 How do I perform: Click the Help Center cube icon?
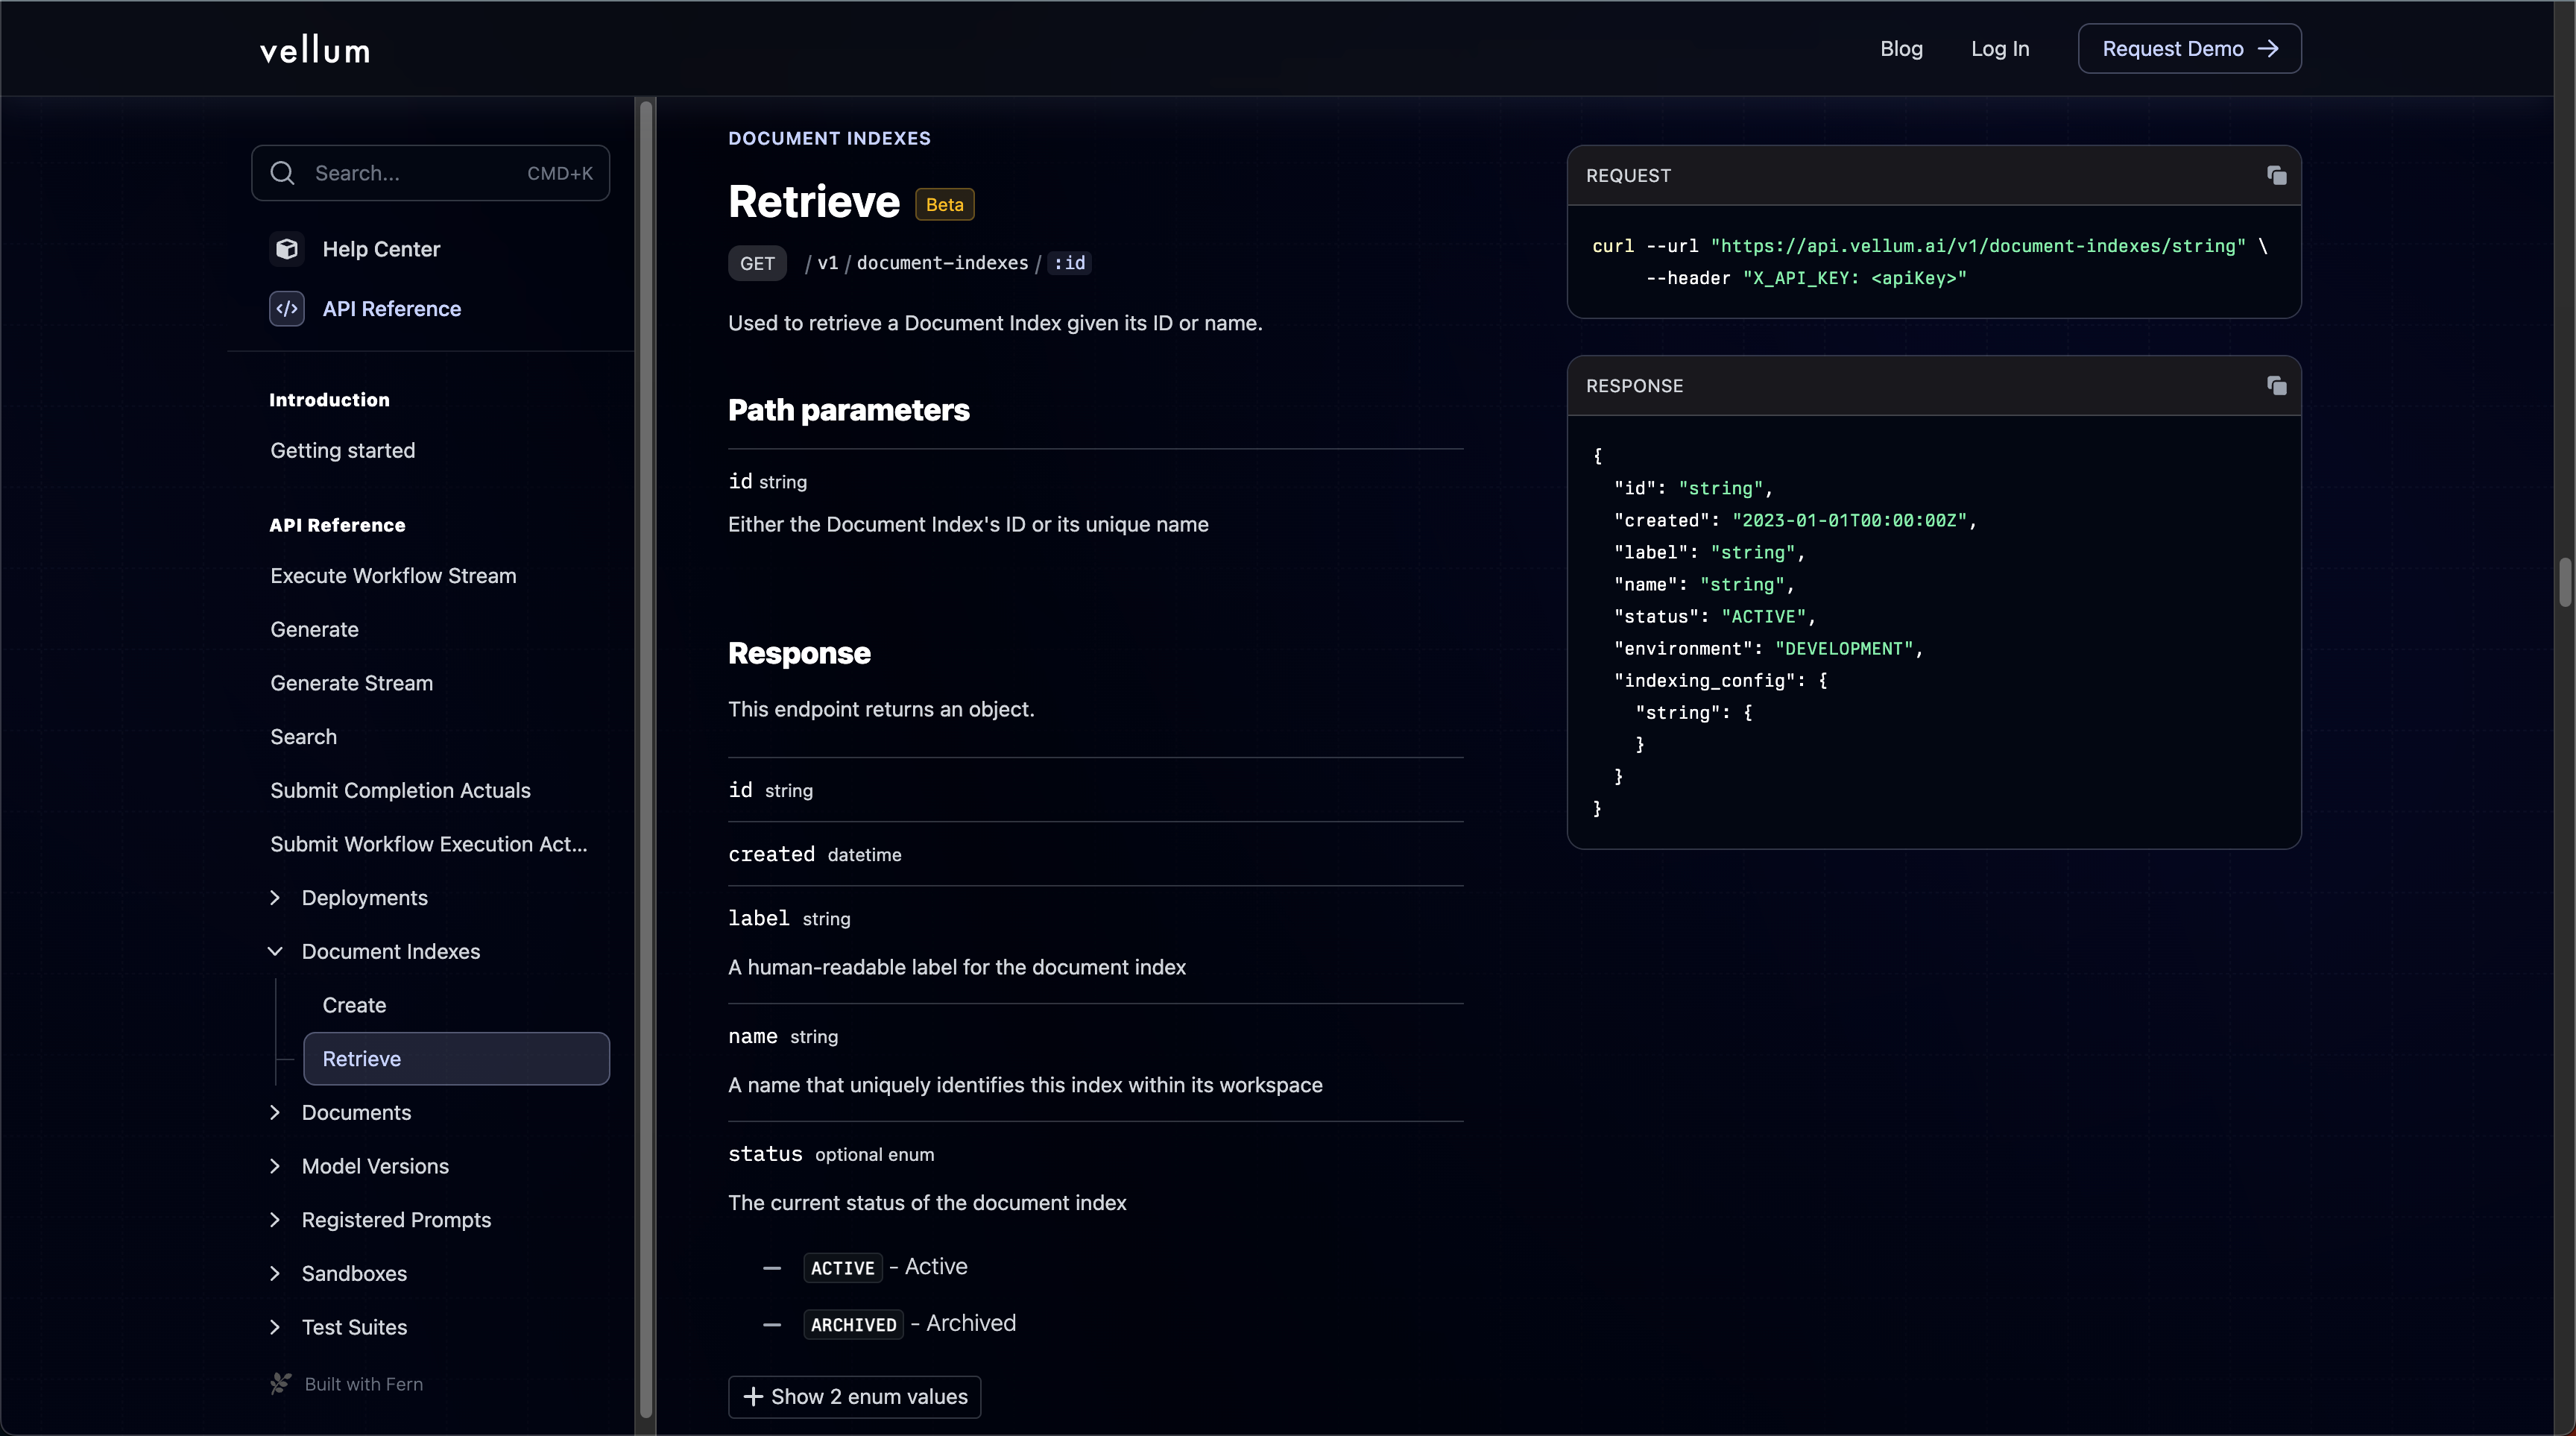coord(287,249)
